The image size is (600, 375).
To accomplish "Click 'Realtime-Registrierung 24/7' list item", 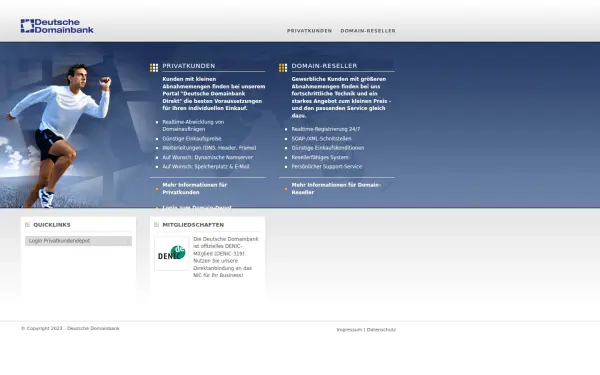I will coord(326,129).
